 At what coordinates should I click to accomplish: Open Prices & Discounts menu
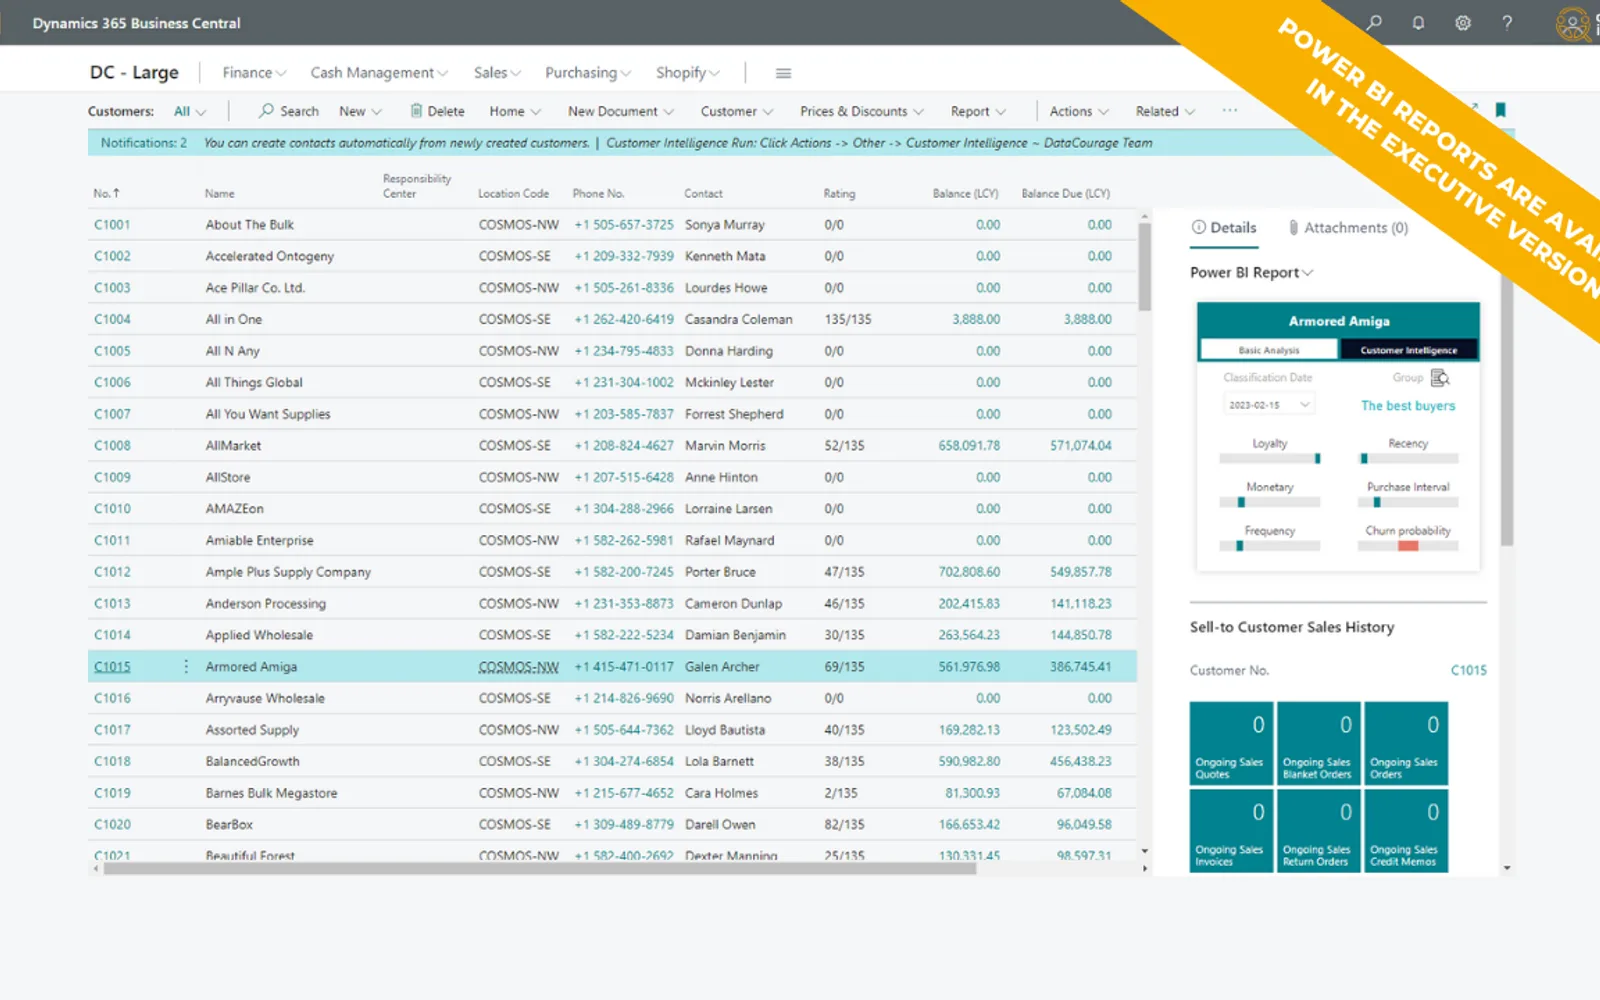pyautogui.click(x=862, y=111)
